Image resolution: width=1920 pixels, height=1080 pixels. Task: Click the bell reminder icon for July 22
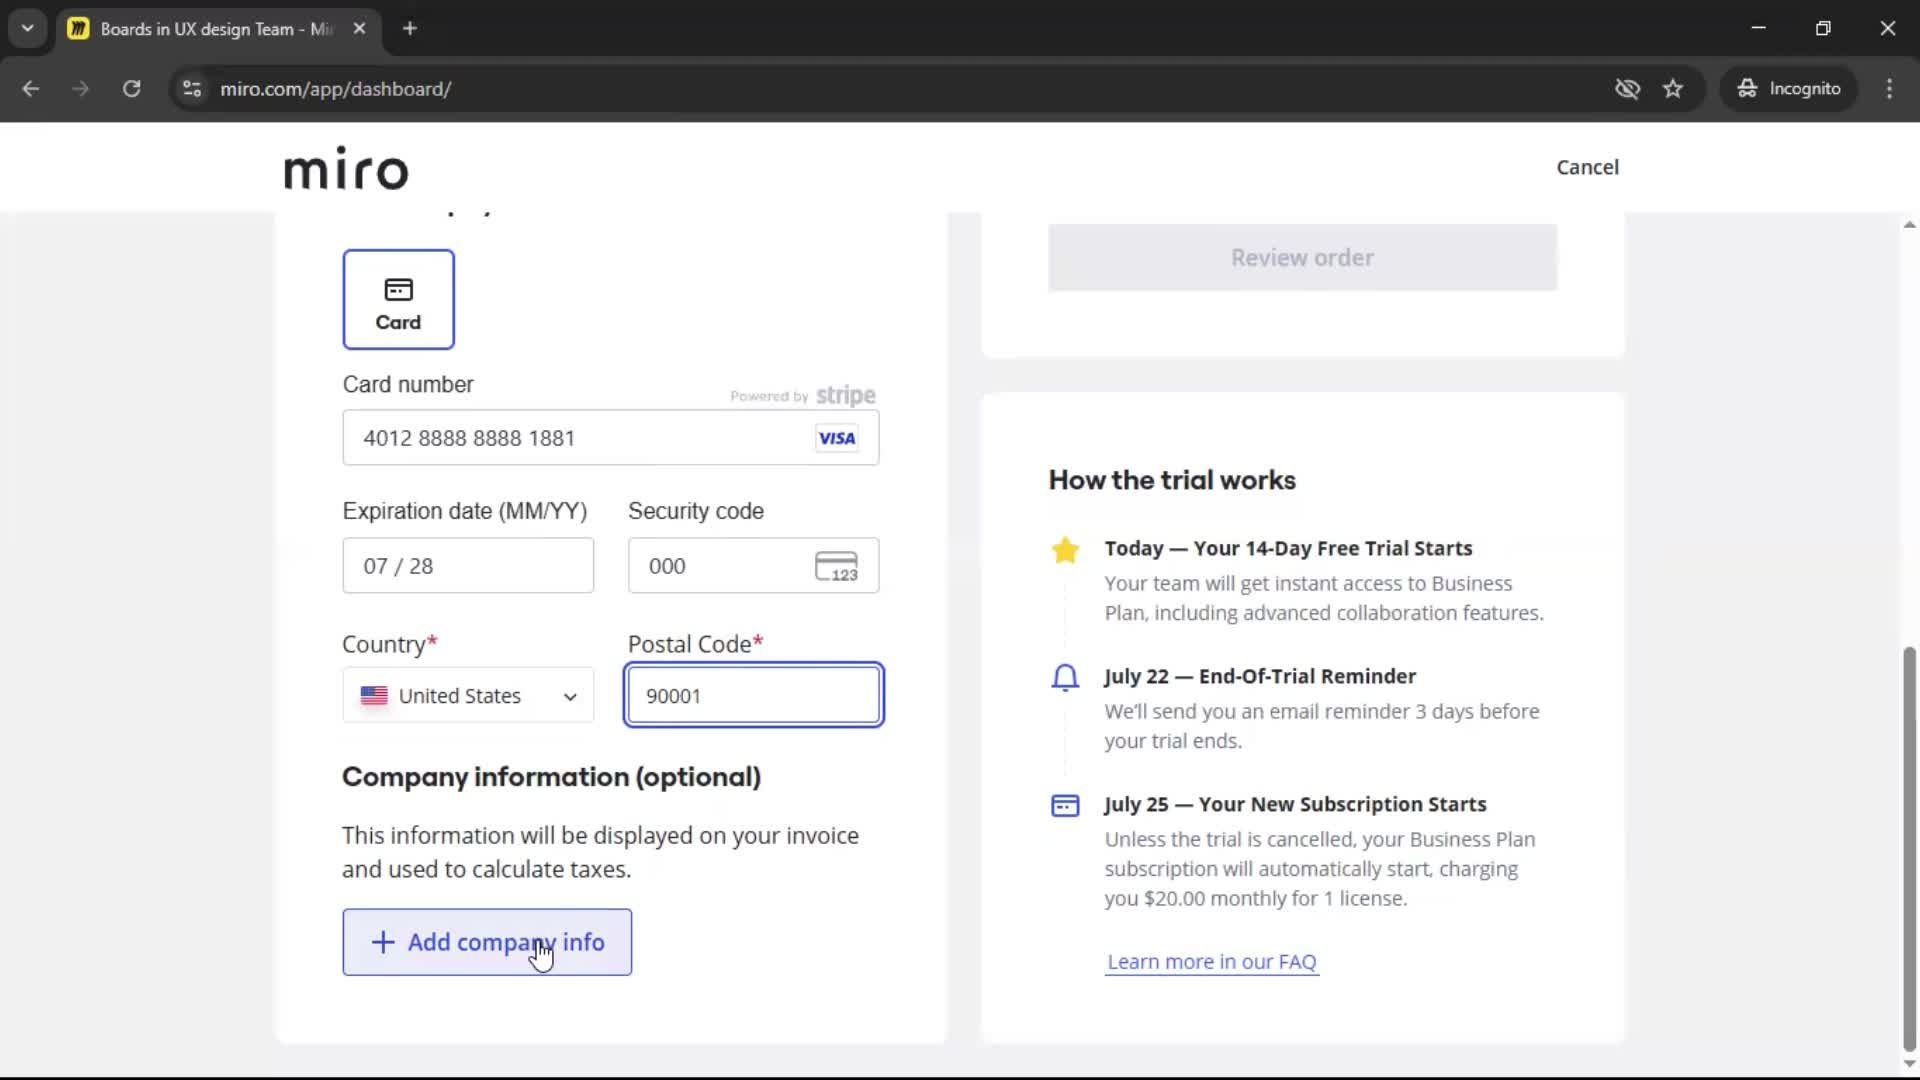[x=1065, y=678]
